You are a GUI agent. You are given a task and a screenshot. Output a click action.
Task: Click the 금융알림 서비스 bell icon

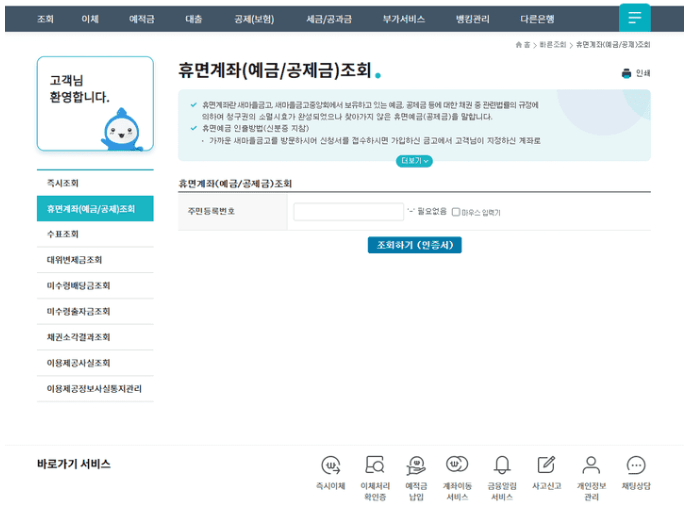coord(502,465)
